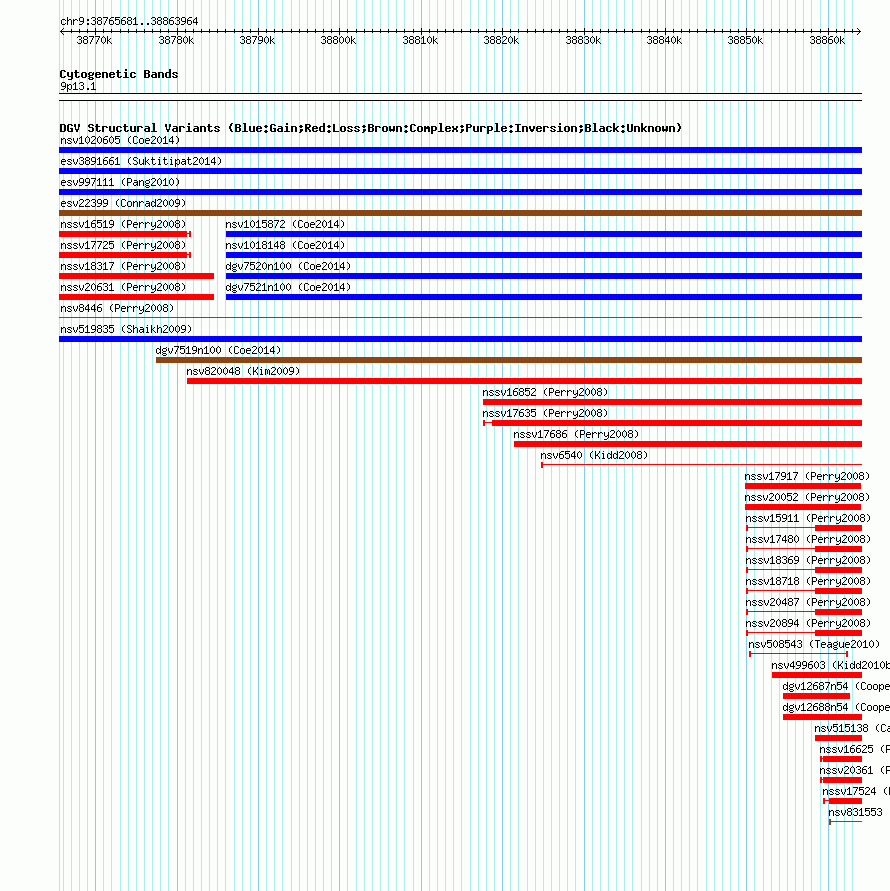Open the nsv6540 (Kidd2008) label
Viewport: 890px width, 891px height.
pyautogui.click(x=594, y=456)
